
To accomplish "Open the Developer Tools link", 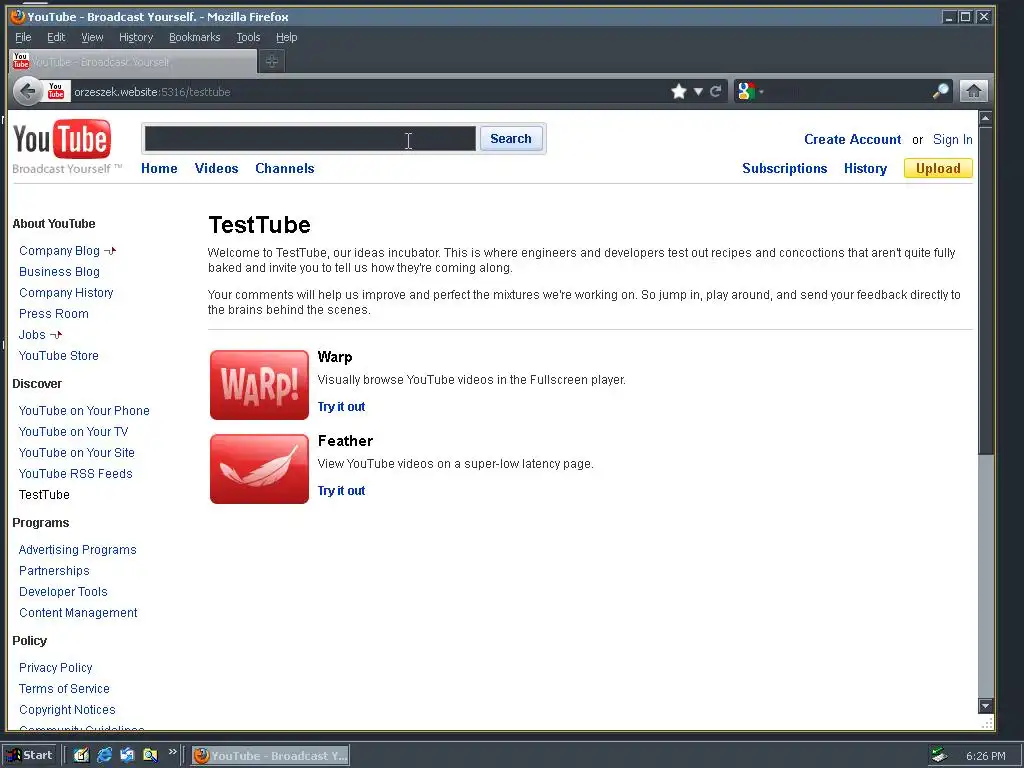I will (x=63, y=591).
